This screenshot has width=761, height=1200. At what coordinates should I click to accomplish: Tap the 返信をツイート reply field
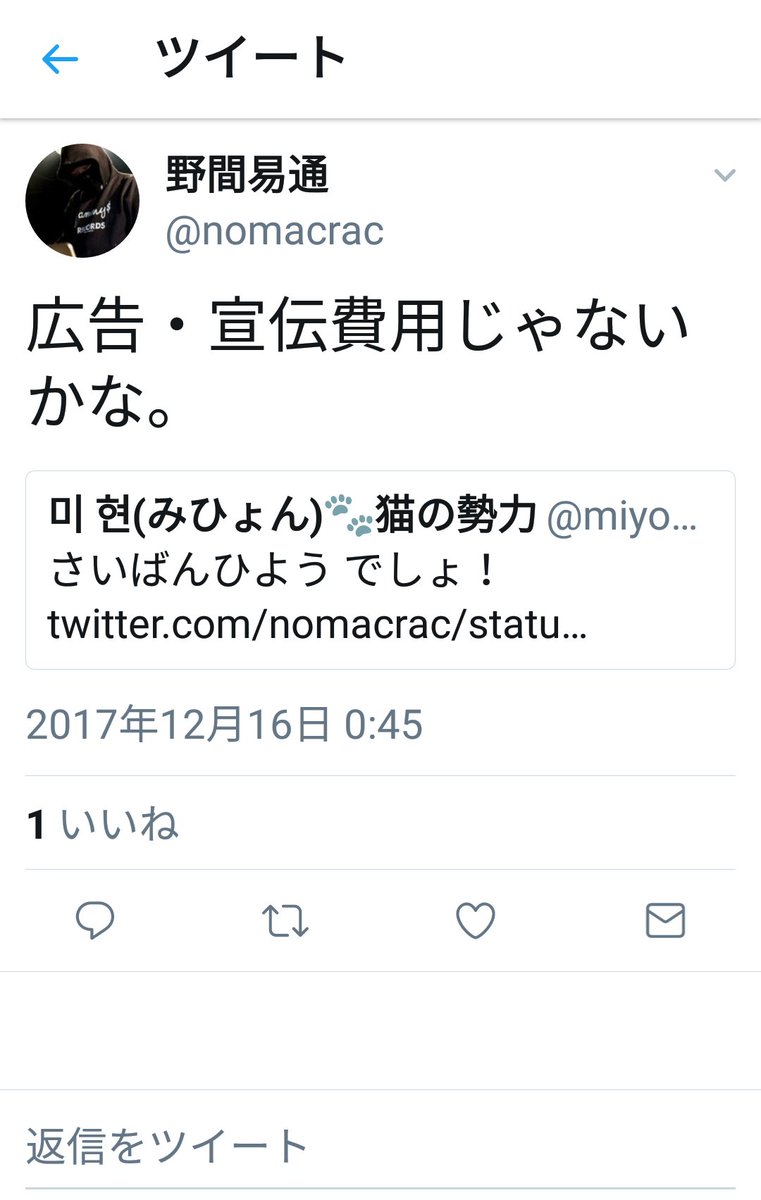tap(380, 1145)
